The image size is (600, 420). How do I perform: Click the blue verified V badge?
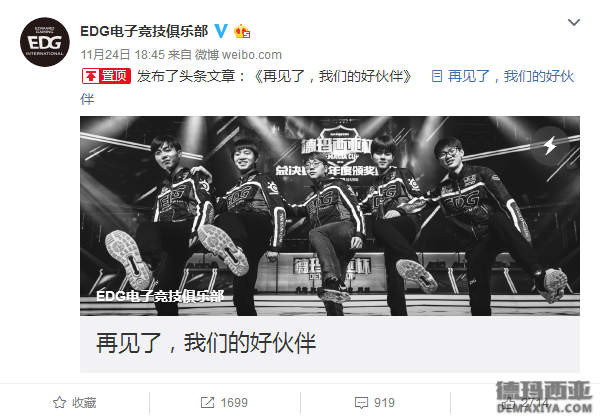click(x=221, y=31)
